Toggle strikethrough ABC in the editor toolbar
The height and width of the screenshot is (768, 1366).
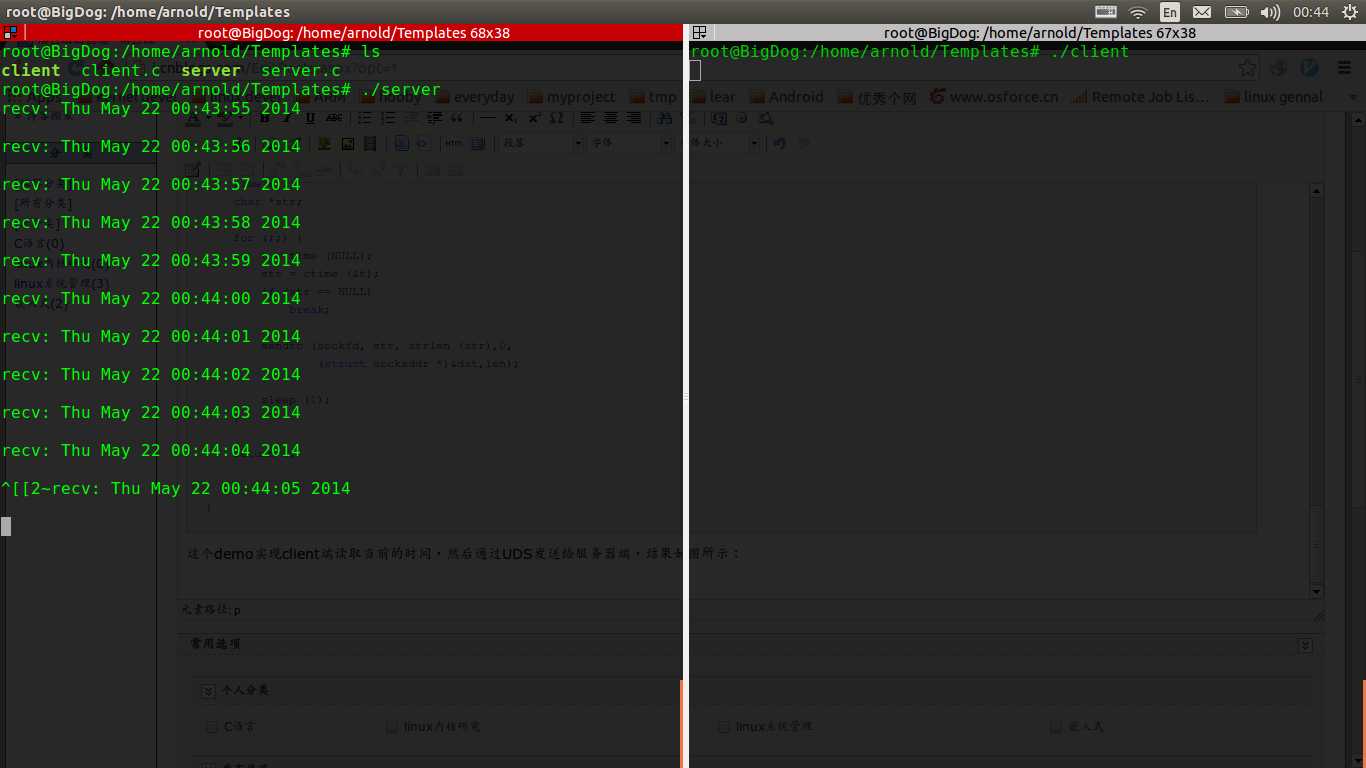click(334, 118)
